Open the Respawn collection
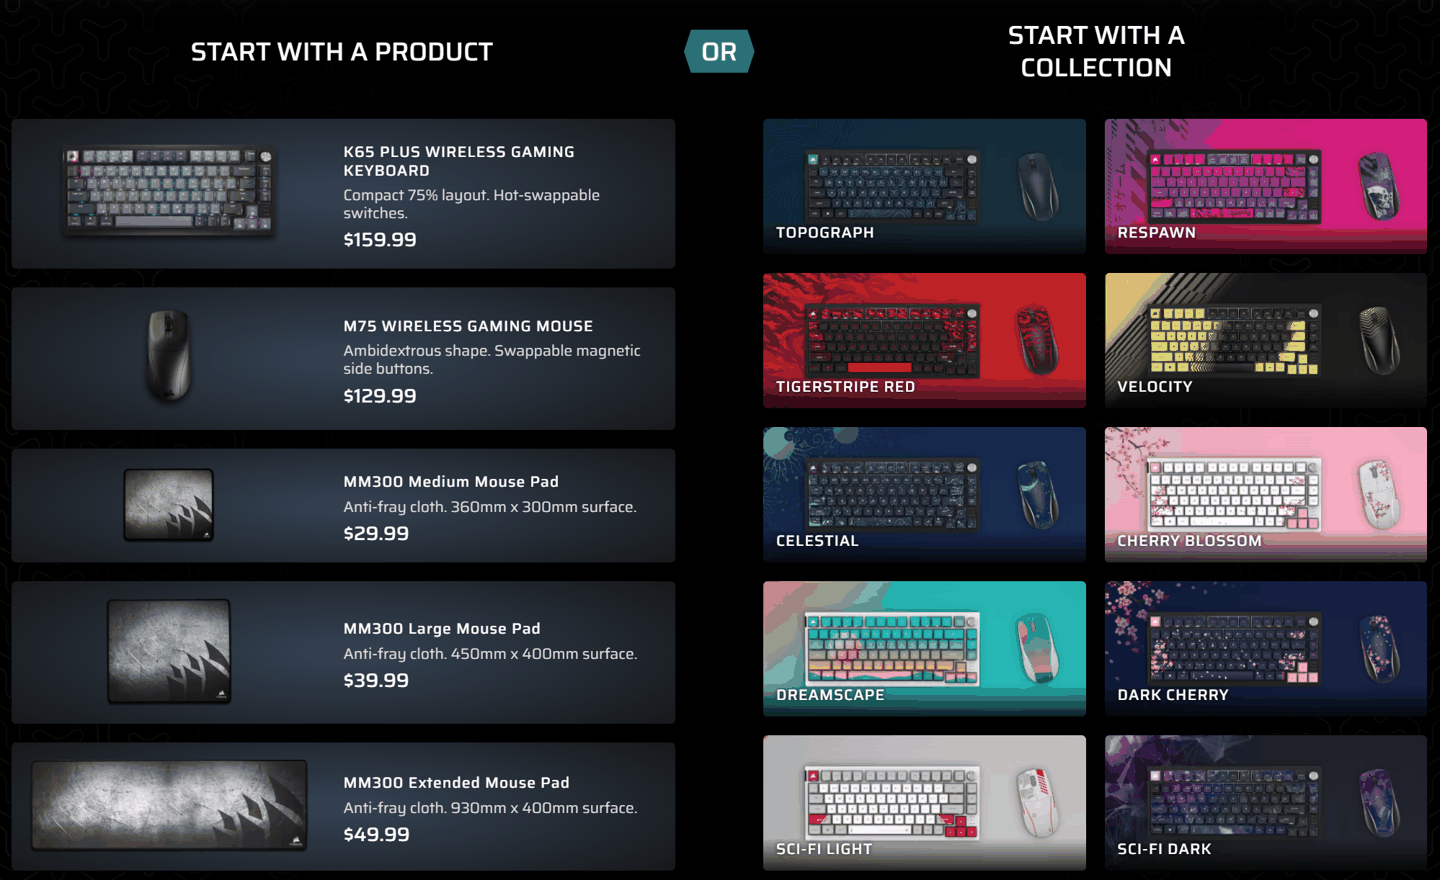1440x880 pixels. 1265,186
